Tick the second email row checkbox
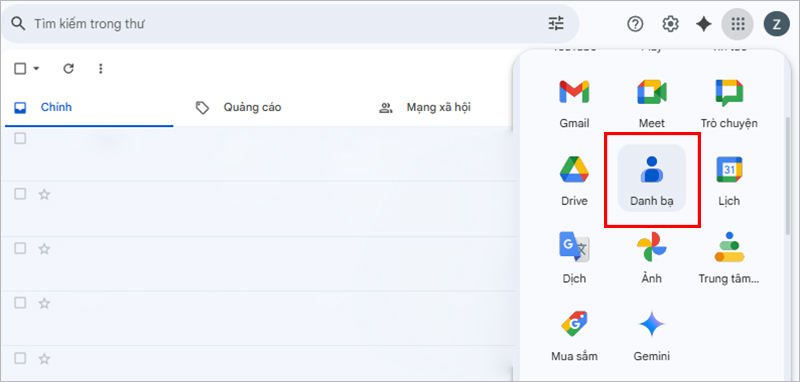This screenshot has height=382, width=800. (20, 194)
